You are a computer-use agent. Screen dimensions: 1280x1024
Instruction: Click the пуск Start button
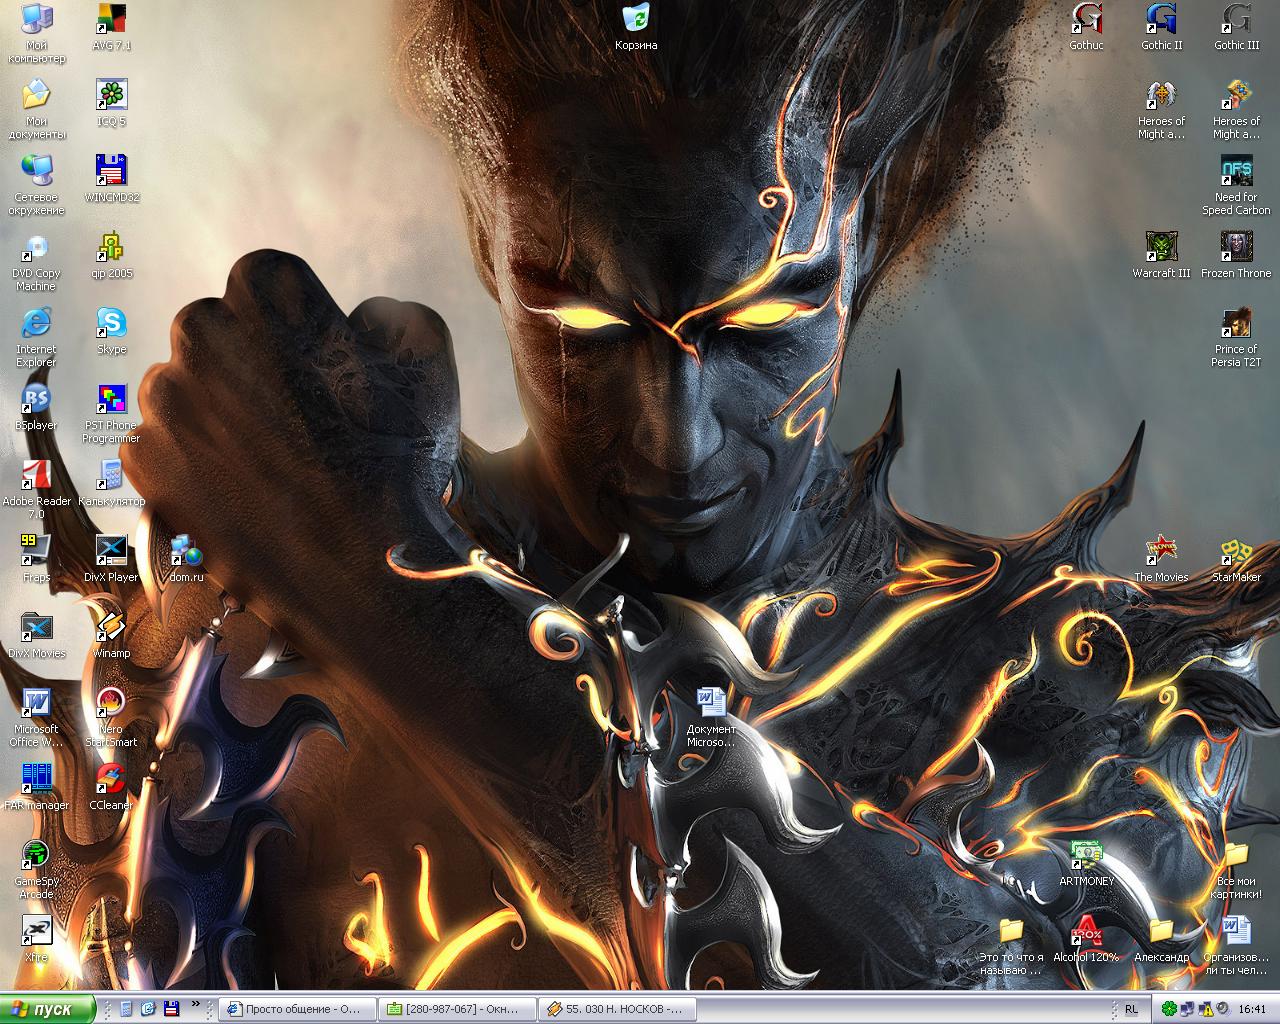tap(48, 1008)
